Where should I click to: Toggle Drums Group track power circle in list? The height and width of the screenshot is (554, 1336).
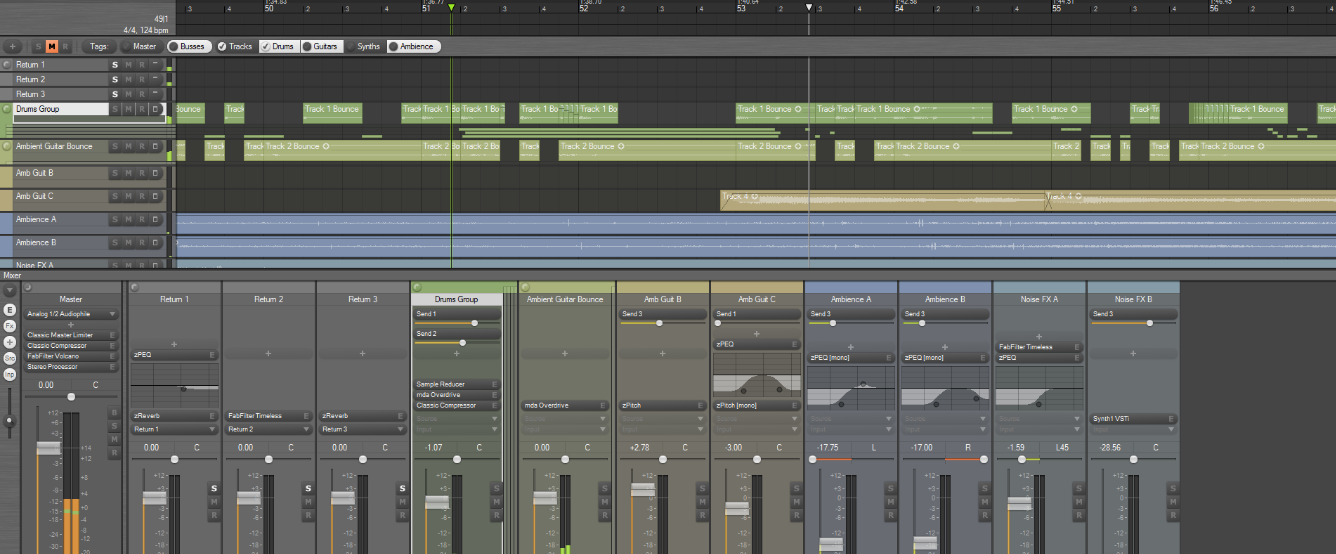(7, 109)
